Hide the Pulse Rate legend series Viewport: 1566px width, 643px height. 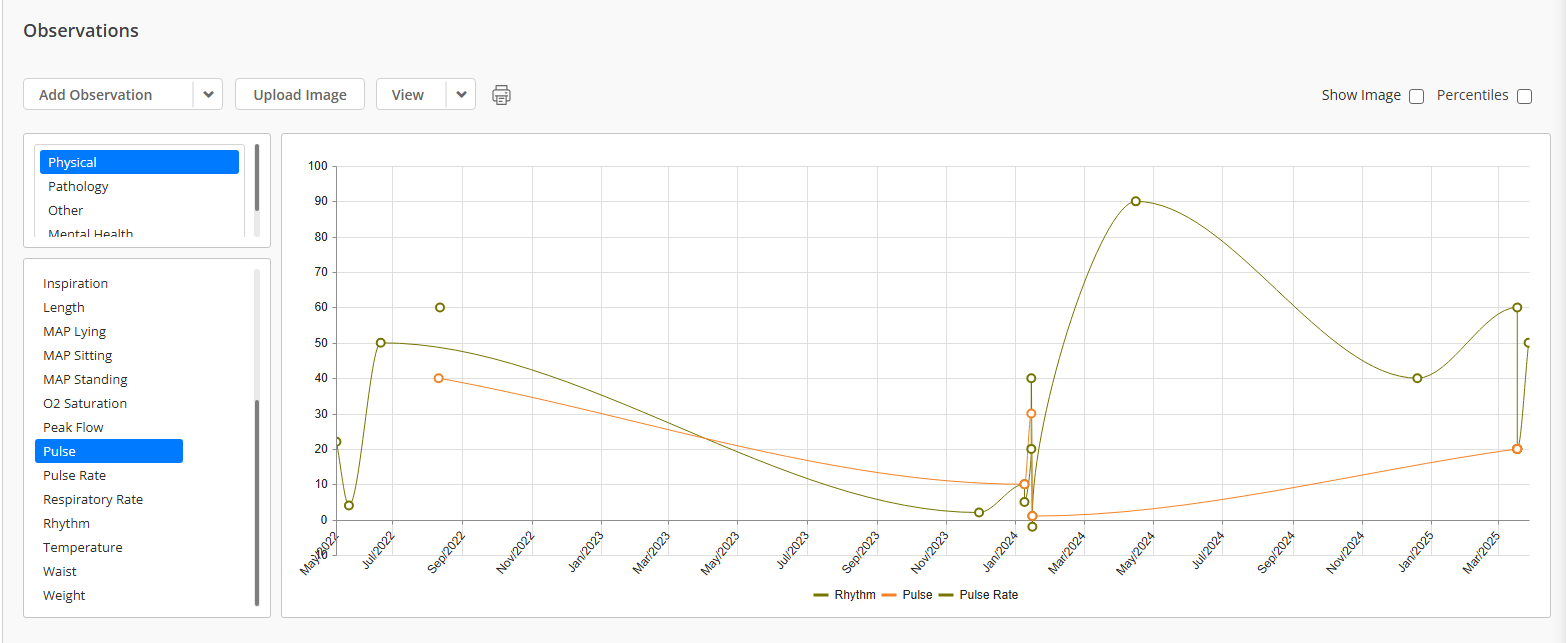pyautogui.click(x=979, y=595)
